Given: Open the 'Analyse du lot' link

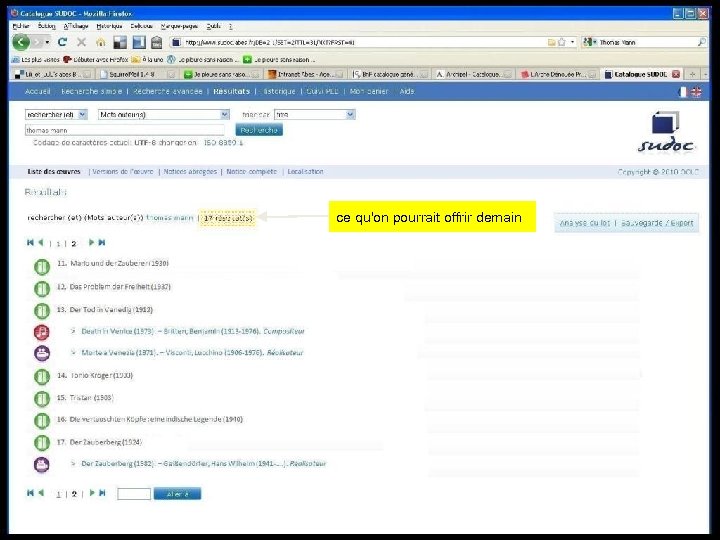Looking at the screenshot, I should 585,223.
